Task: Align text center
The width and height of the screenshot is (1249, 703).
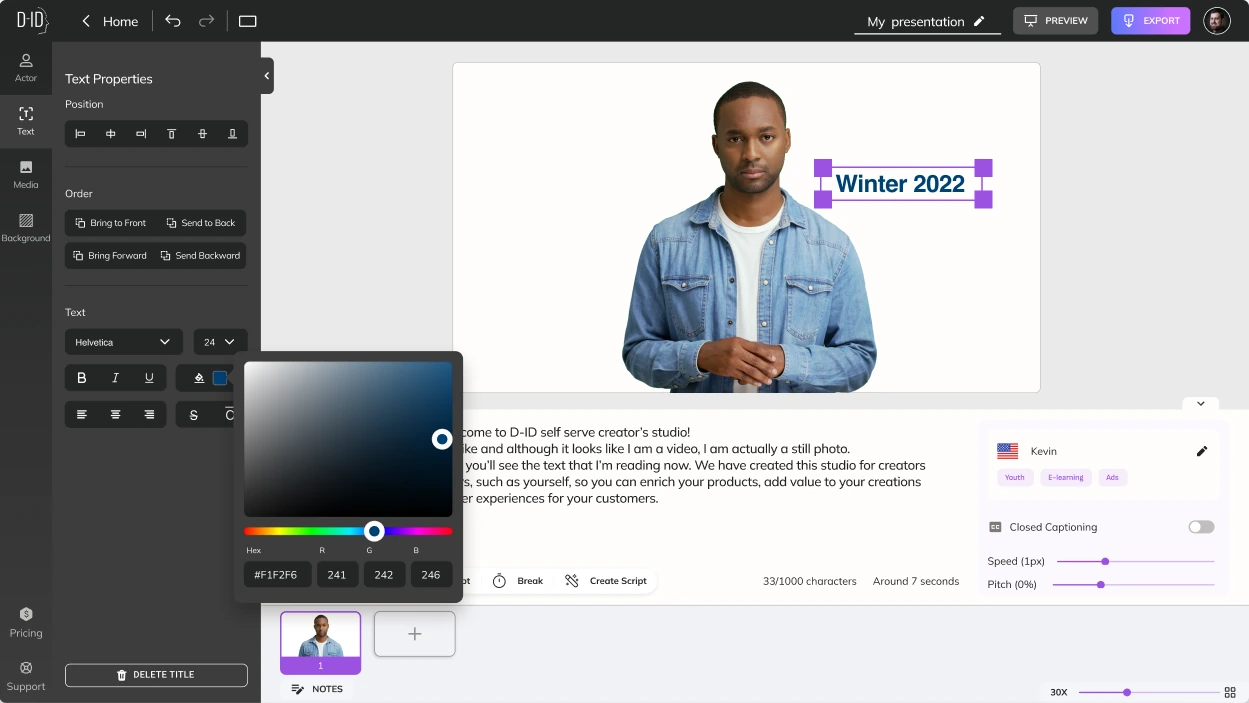Action: [x=116, y=414]
